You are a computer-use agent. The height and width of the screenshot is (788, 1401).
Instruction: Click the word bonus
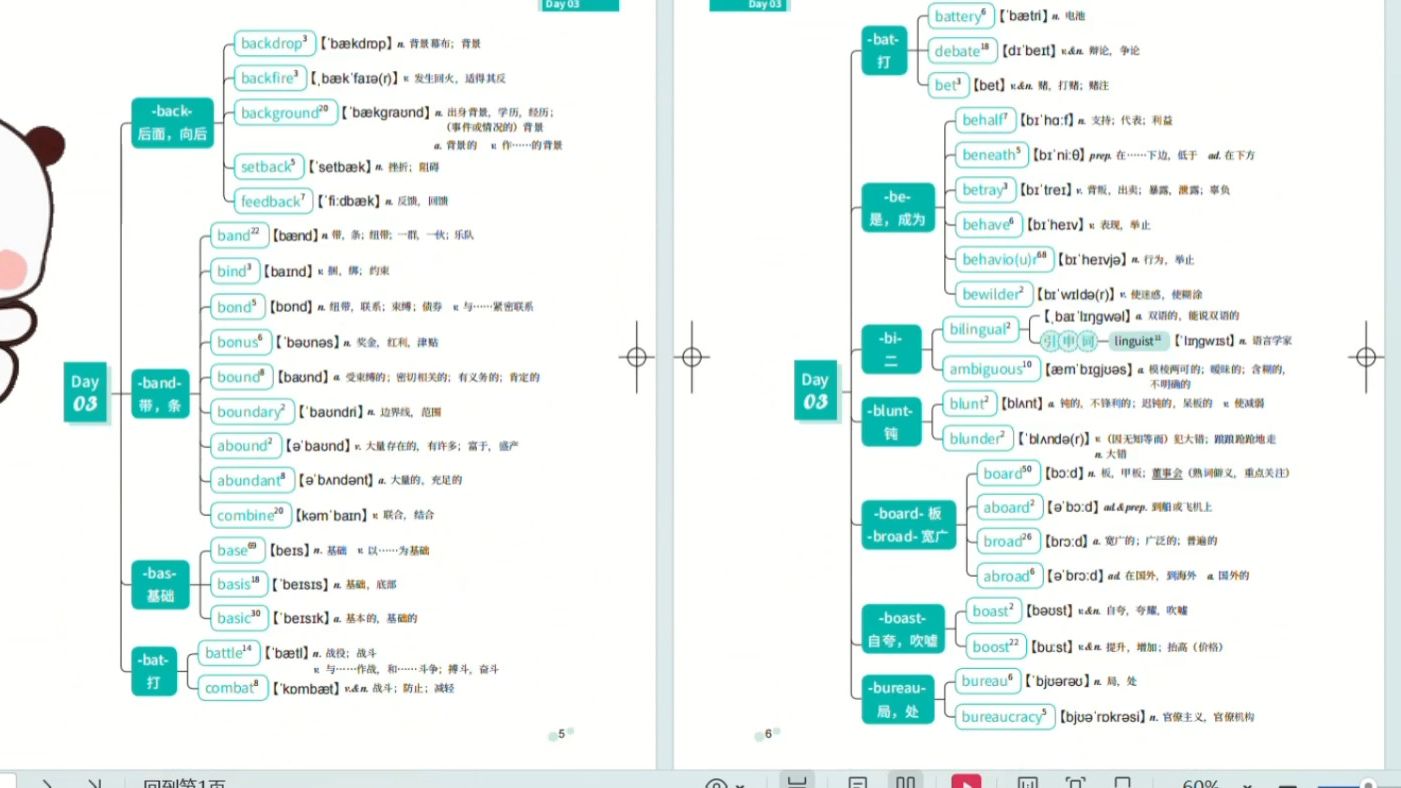click(x=240, y=342)
